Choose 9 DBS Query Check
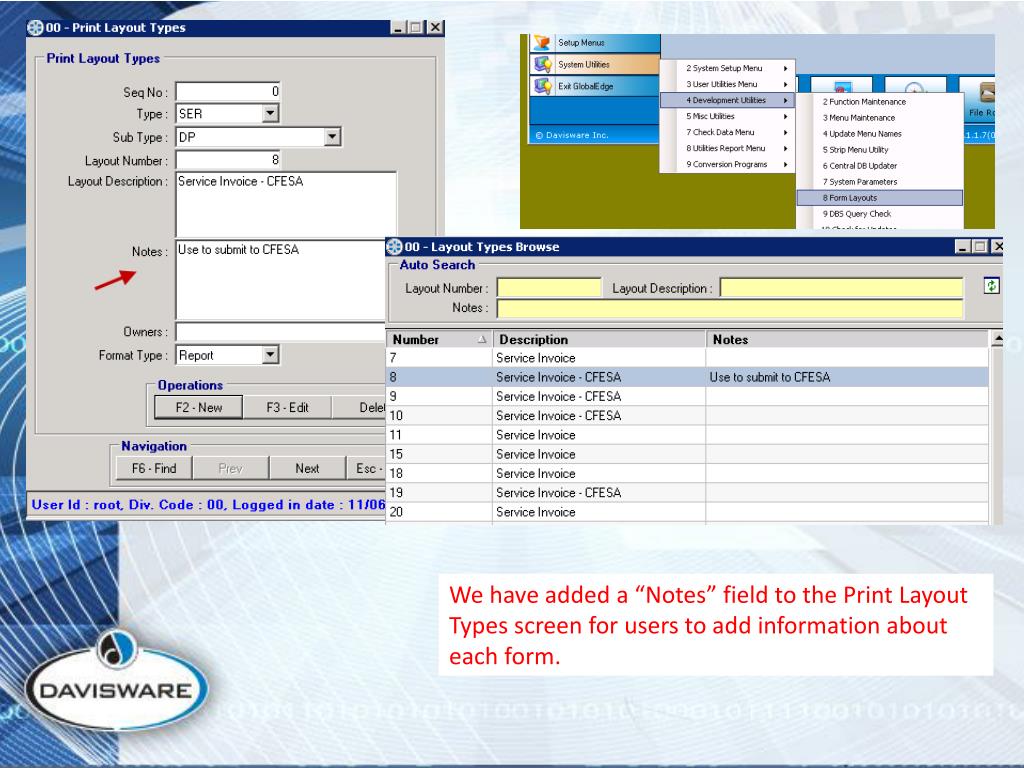This screenshot has height=768, width=1024. click(880, 214)
